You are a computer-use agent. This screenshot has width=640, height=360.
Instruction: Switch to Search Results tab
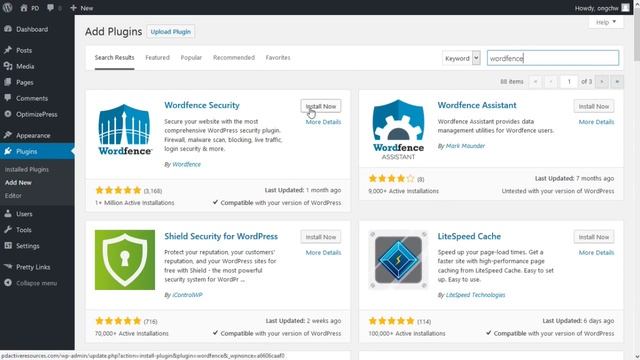click(x=114, y=58)
